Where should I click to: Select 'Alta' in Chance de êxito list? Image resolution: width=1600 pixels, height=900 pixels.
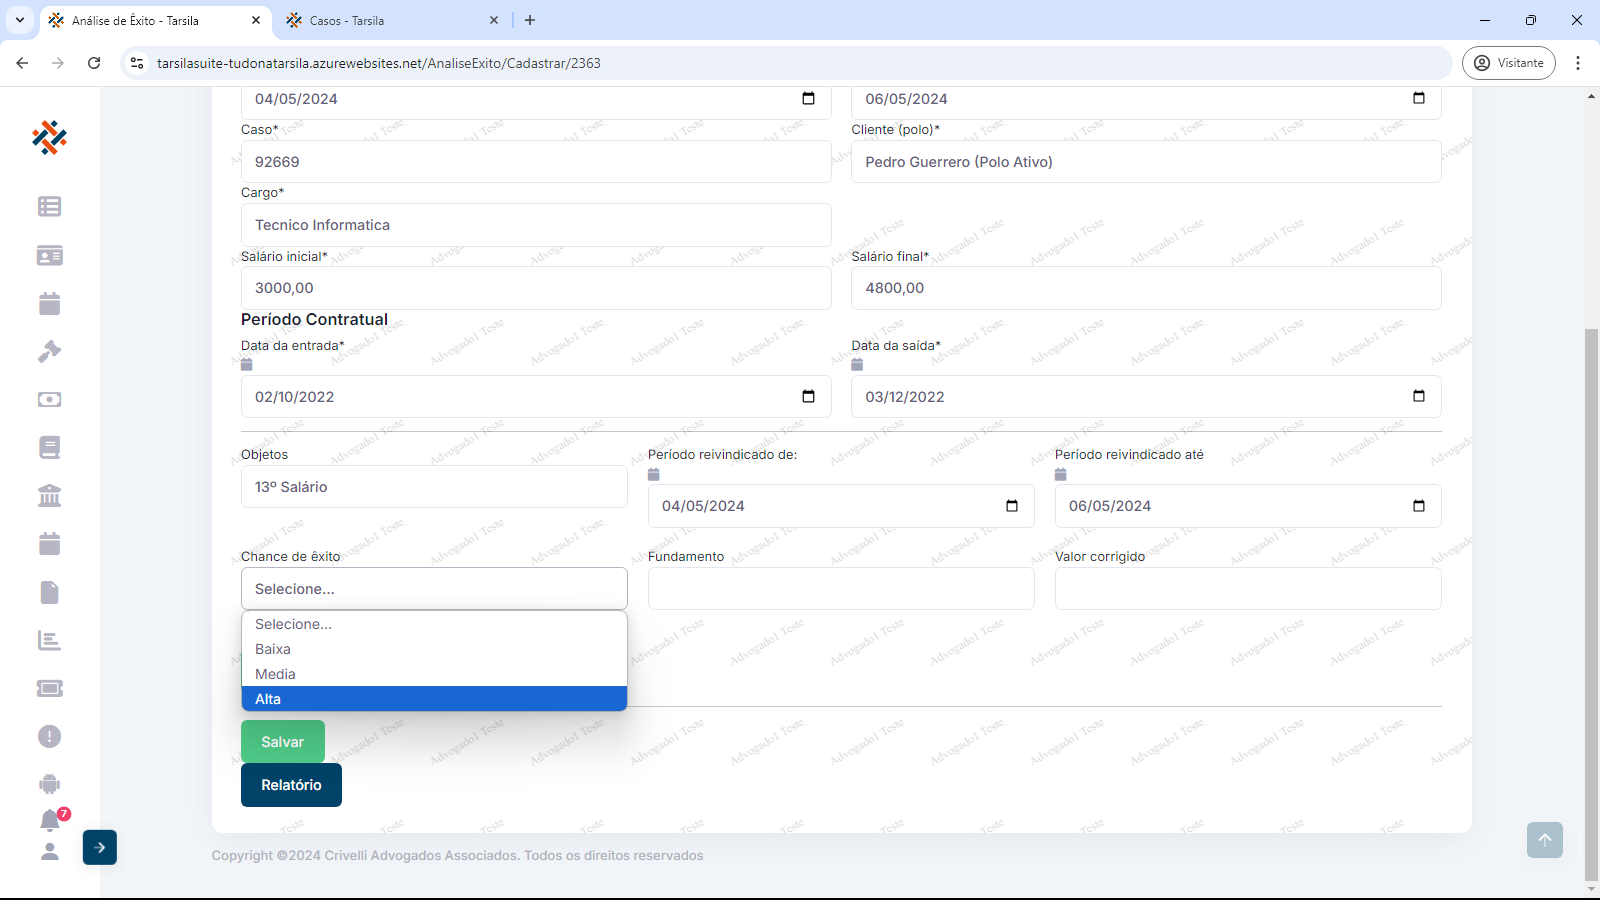coord(434,699)
